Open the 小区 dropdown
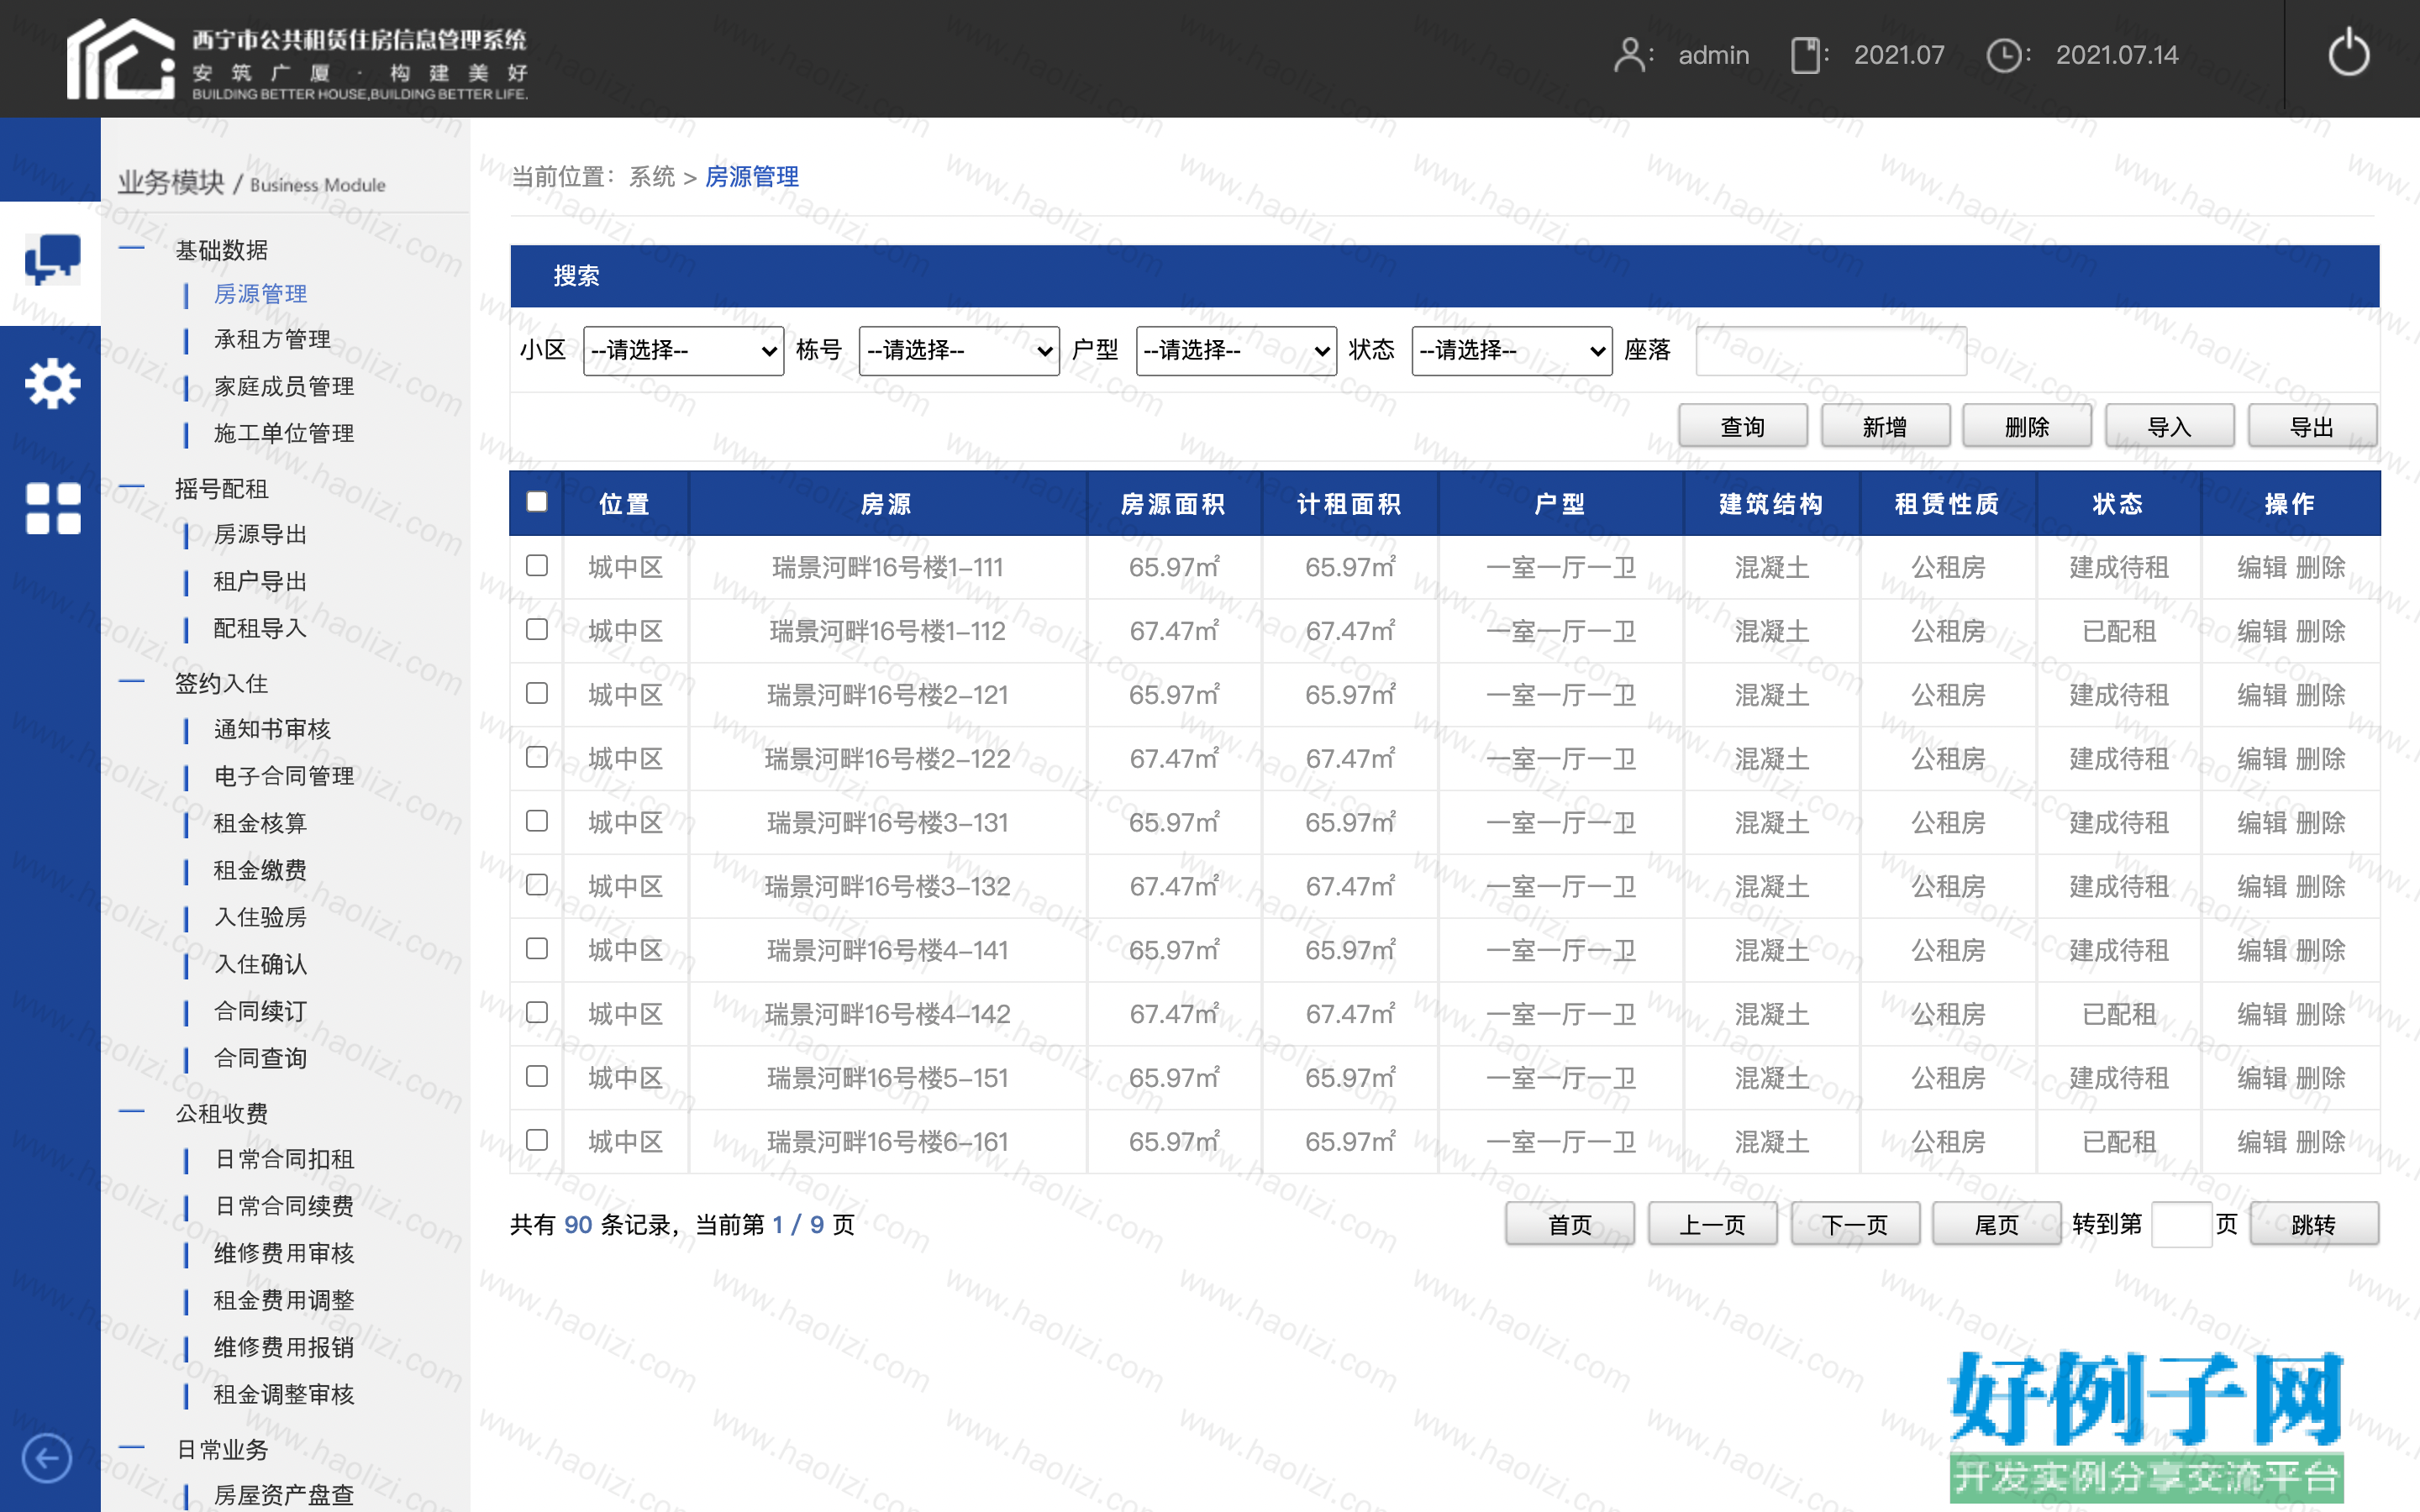 click(683, 351)
